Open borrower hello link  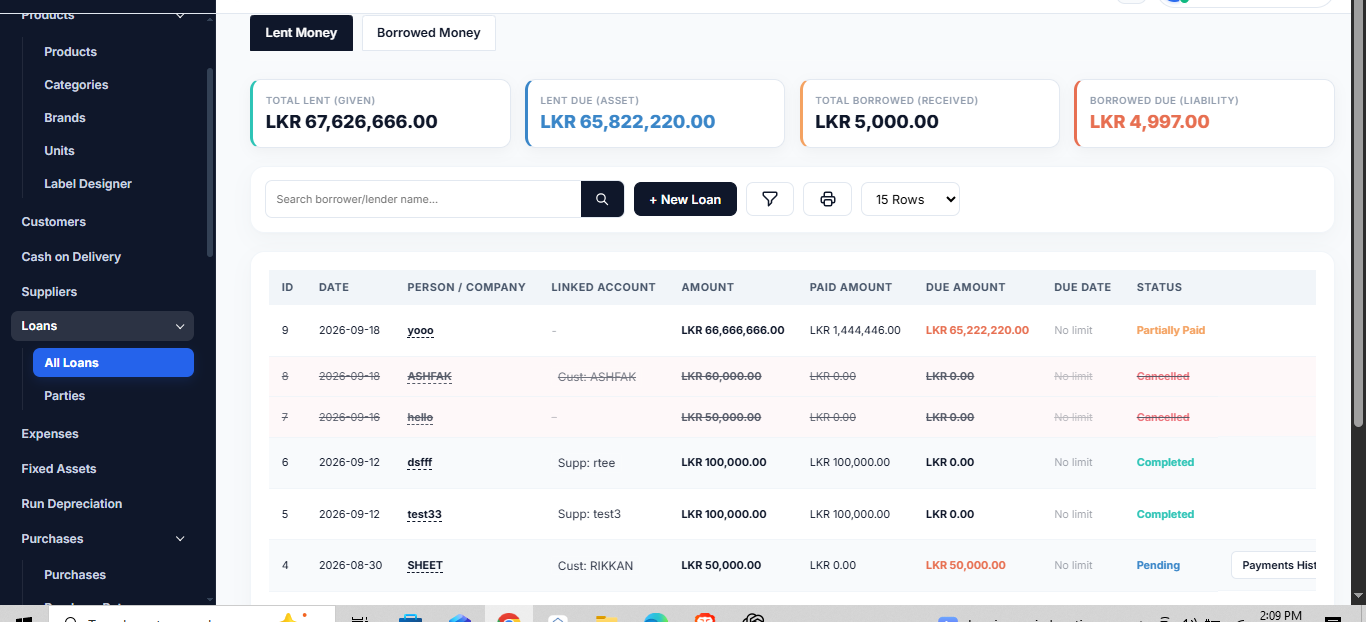point(420,417)
